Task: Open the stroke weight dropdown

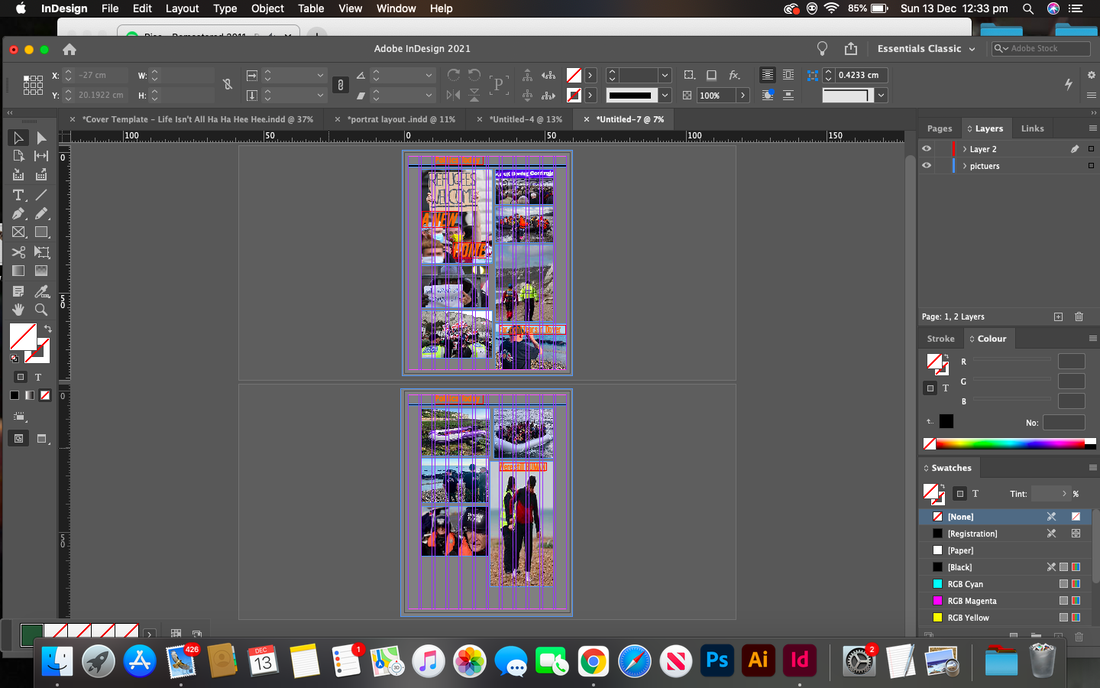Action: click(x=665, y=75)
